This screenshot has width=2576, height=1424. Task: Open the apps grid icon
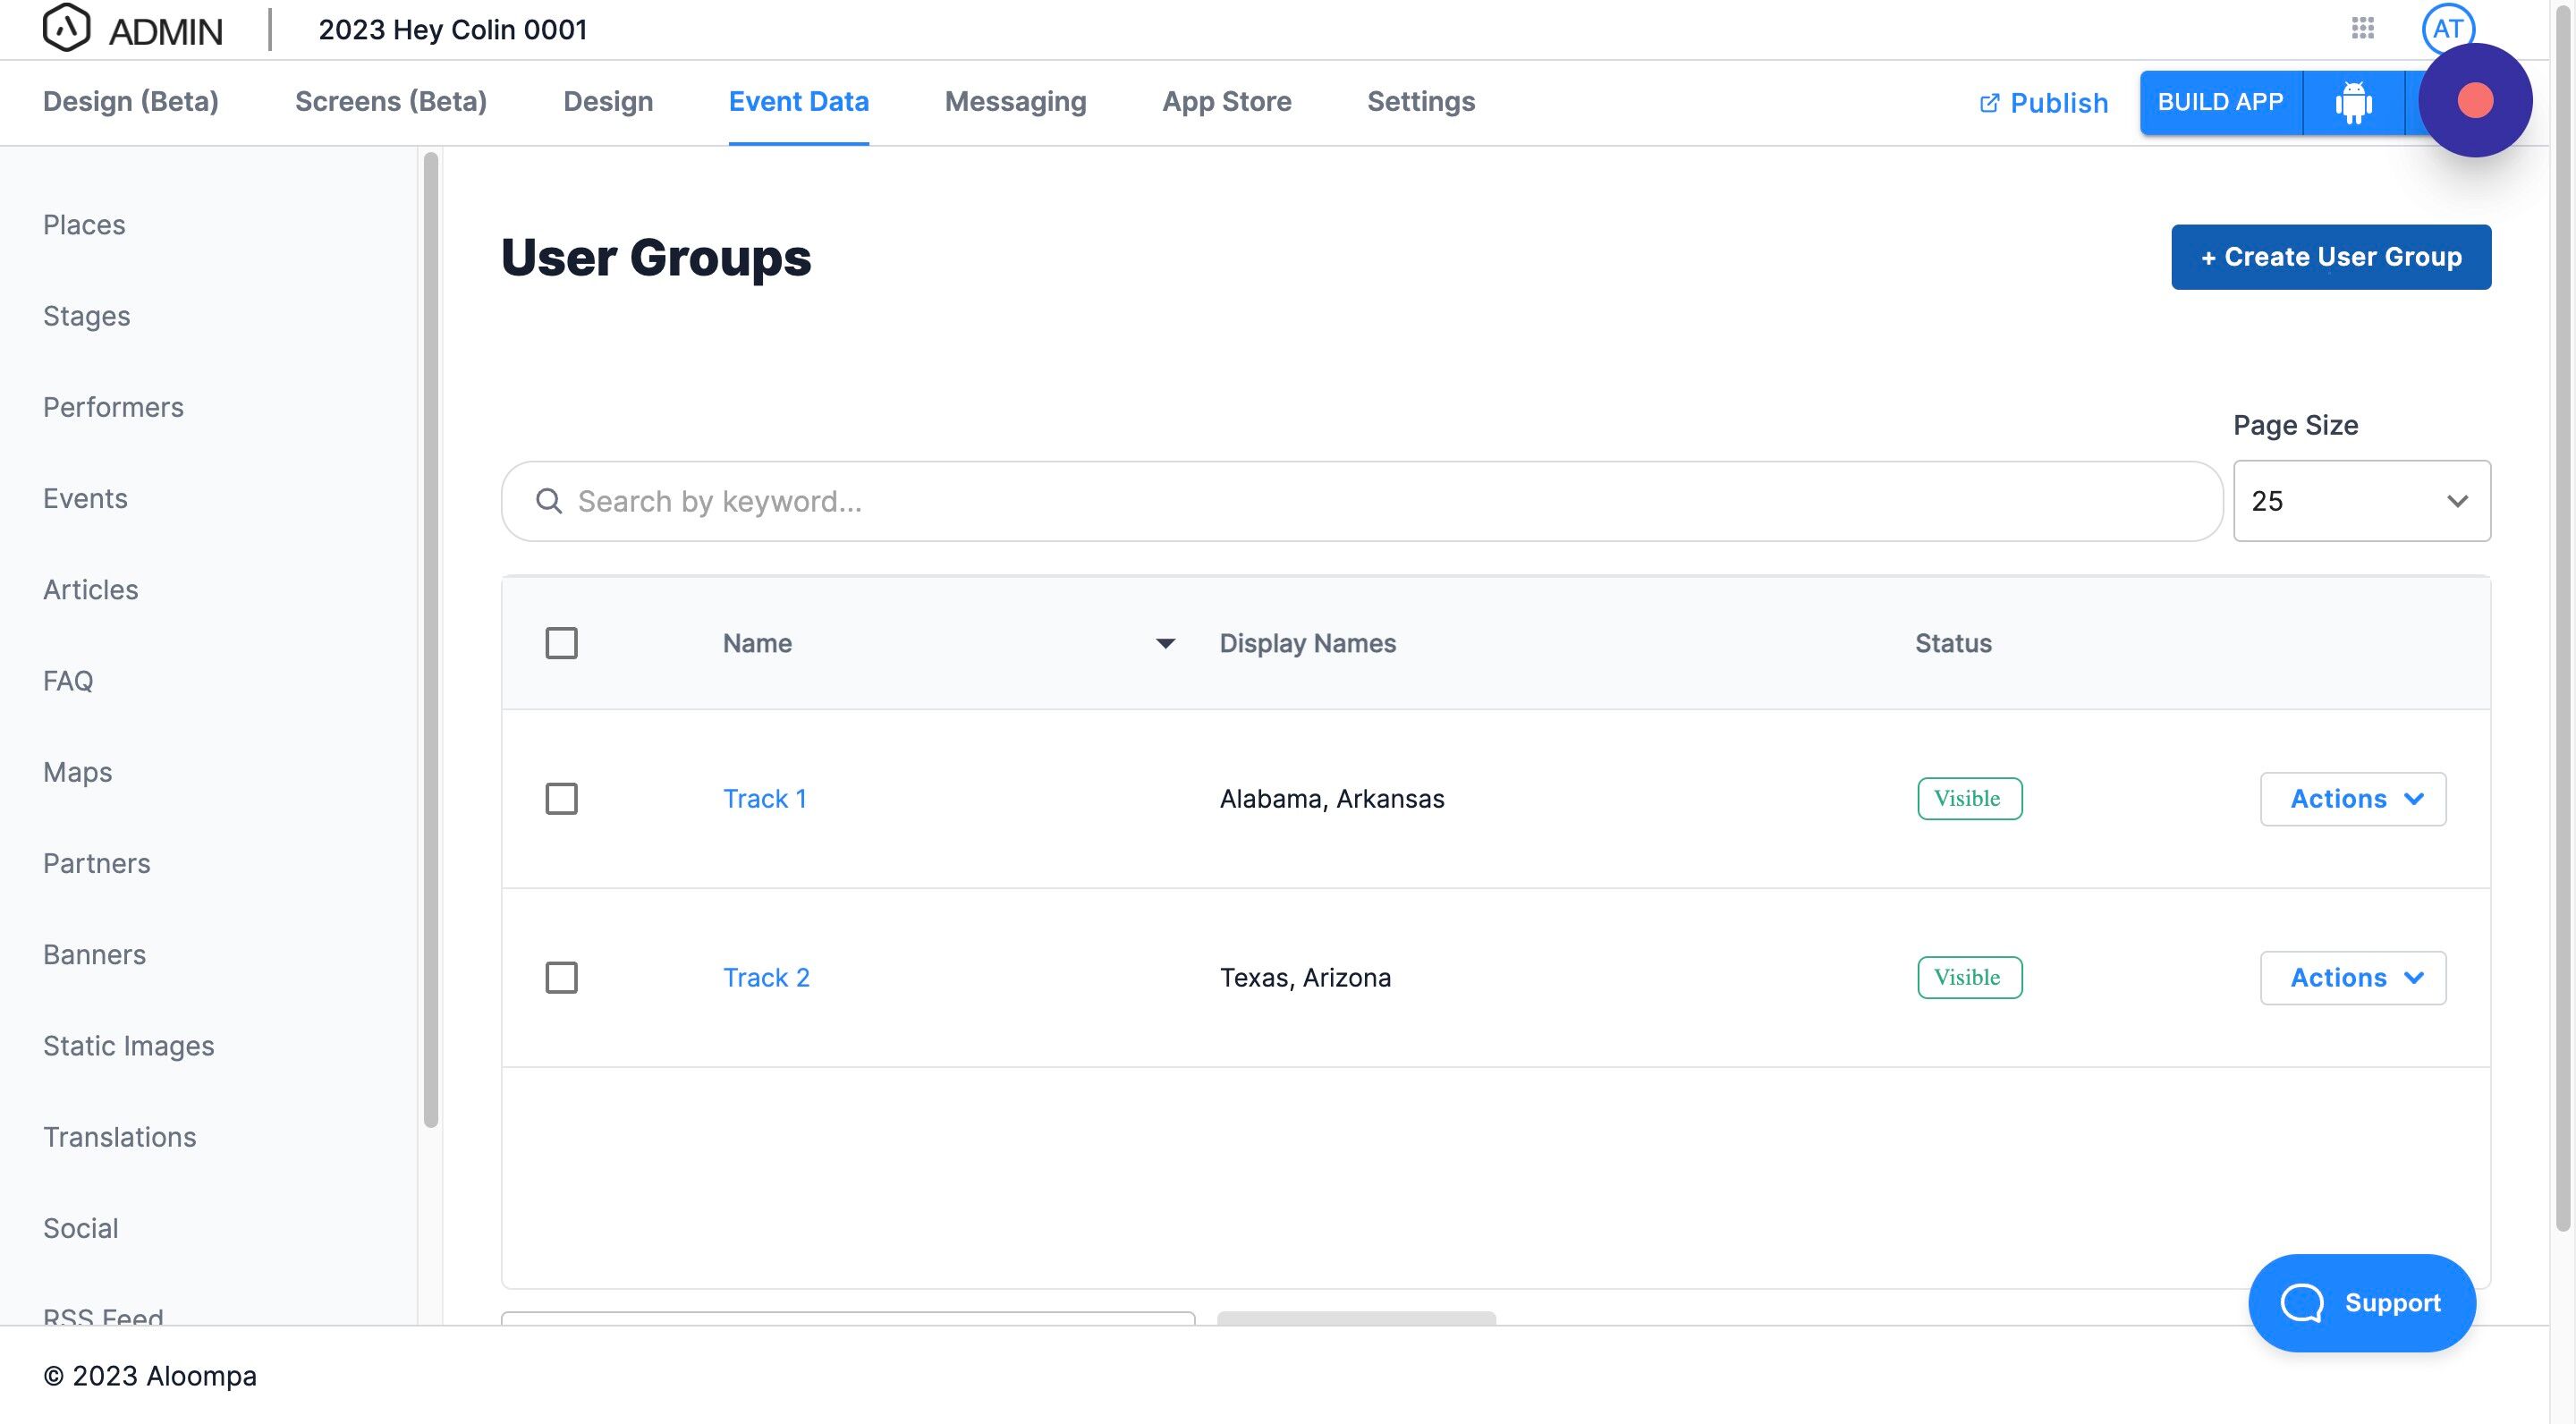pyautogui.click(x=2363, y=28)
